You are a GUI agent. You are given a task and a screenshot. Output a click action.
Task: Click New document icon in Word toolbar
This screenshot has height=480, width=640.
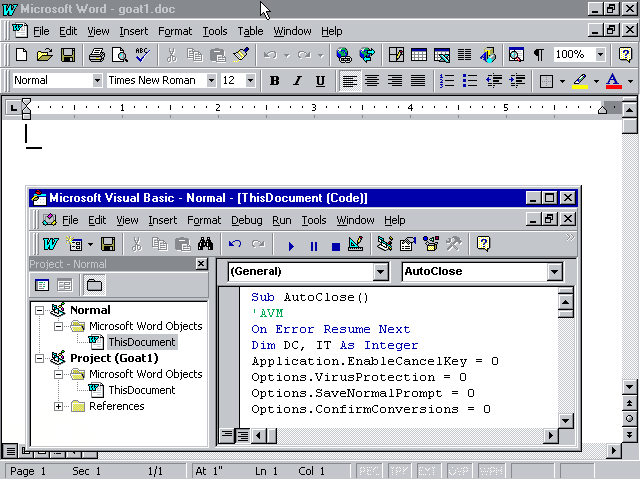21,54
